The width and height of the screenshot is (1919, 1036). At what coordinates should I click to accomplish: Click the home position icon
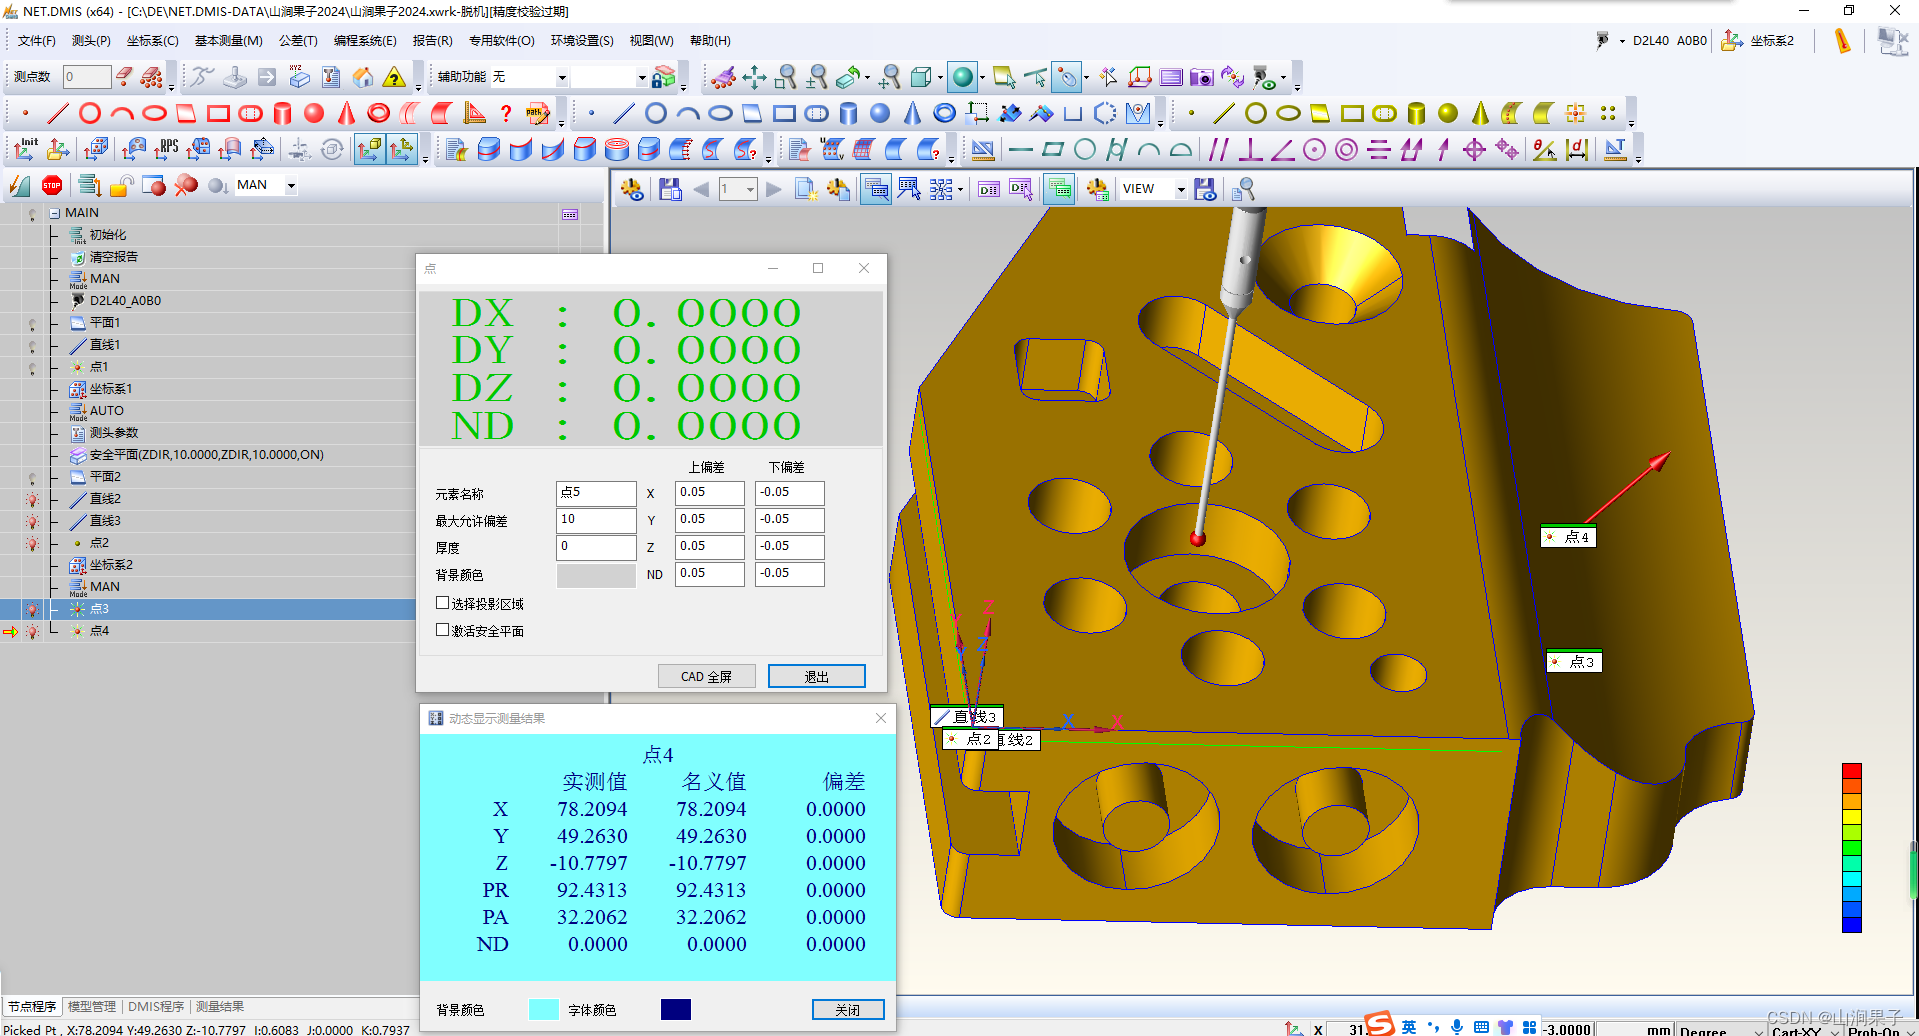click(x=363, y=77)
